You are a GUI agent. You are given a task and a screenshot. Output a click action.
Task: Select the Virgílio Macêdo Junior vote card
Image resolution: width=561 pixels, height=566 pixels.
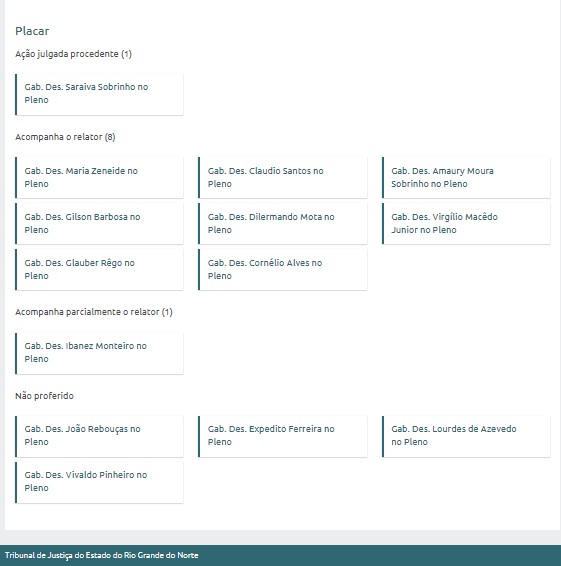click(x=466, y=223)
